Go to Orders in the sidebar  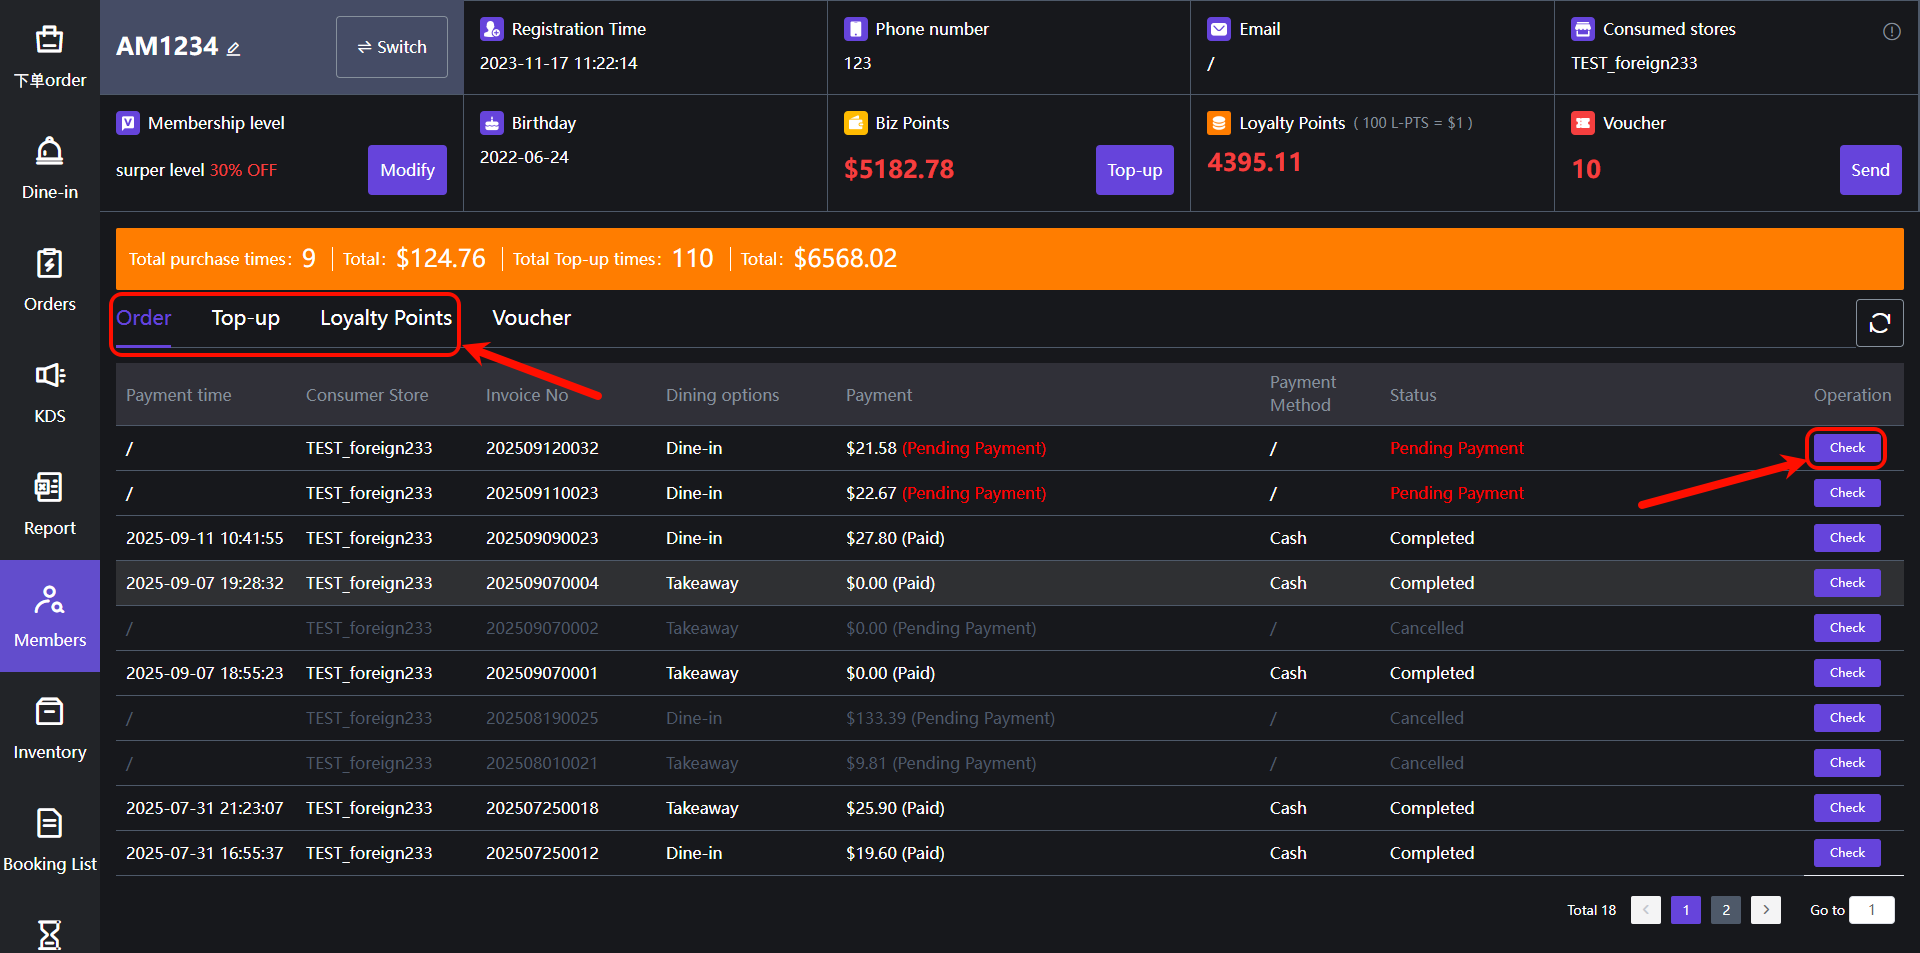click(49, 280)
